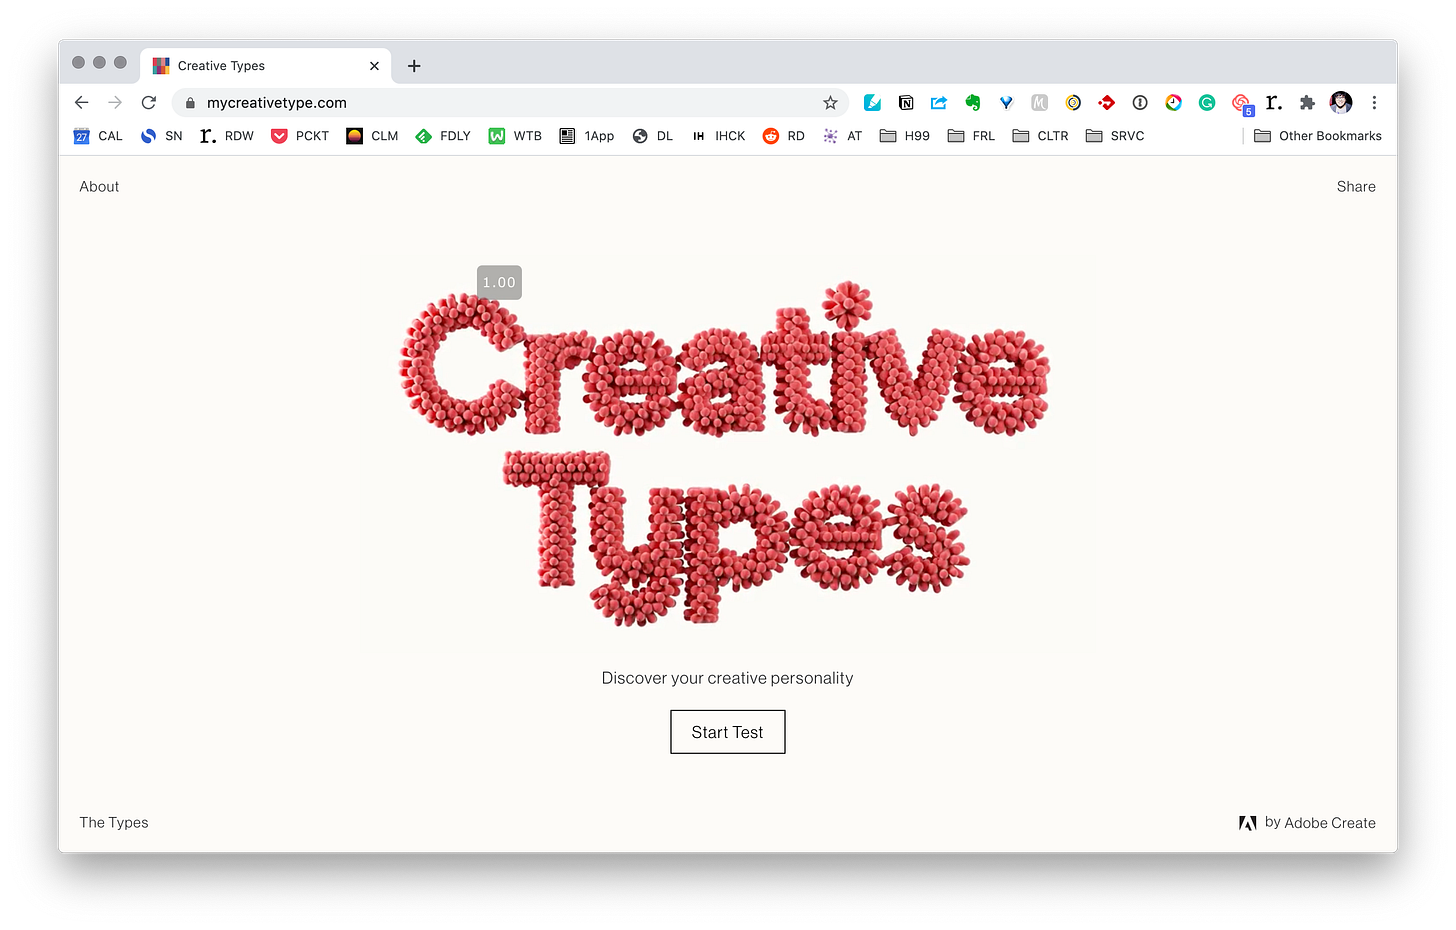
Task: Open the DL bookmark
Action: click(x=653, y=136)
